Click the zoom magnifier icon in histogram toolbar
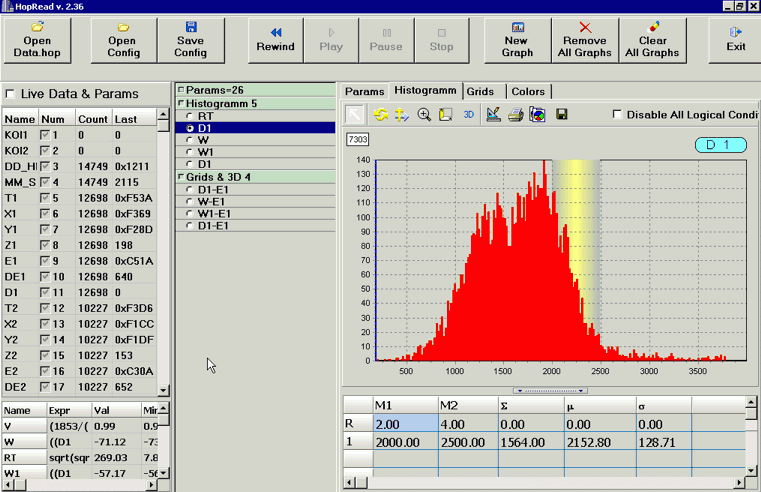The height and width of the screenshot is (492, 761). tap(424, 115)
